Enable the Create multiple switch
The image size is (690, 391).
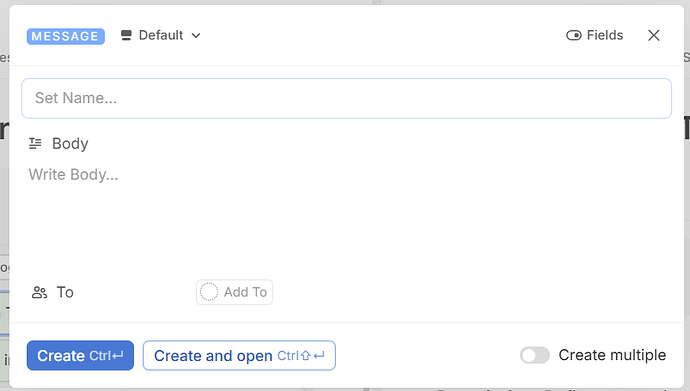[x=535, y=355]
